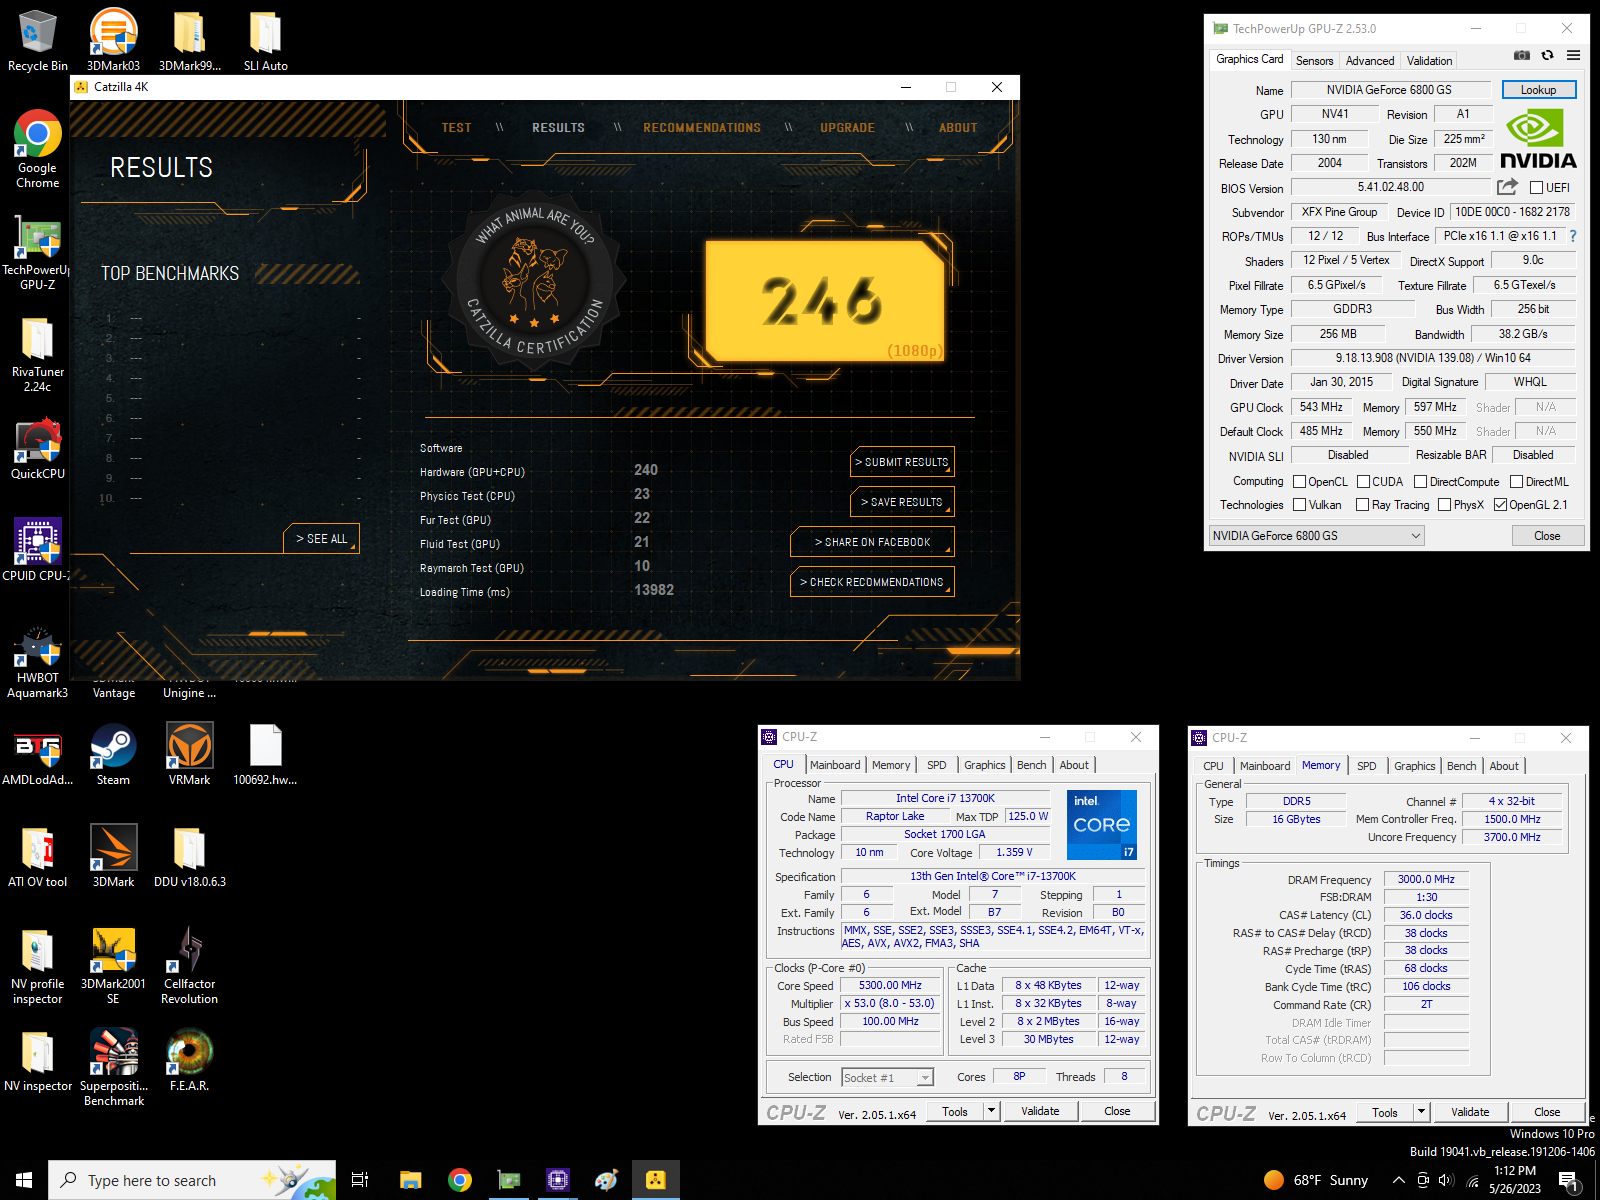Open the volume control in system tray

tap(1446, 1180)
